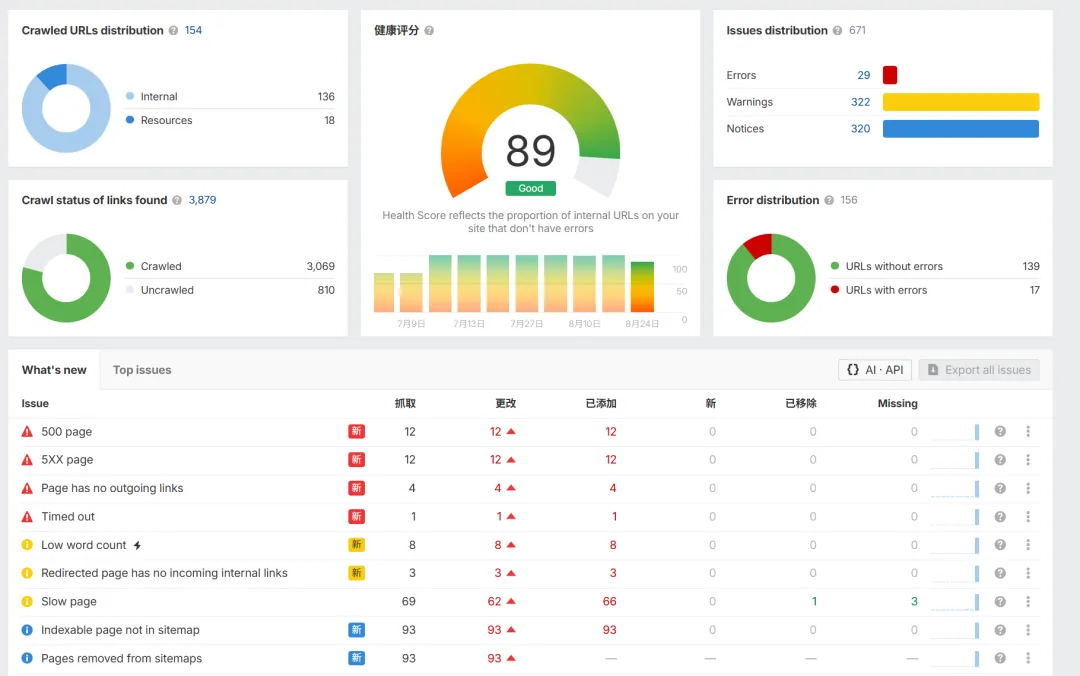Click the help icon beside 健康评分
This screenshot has height=676, width=1080.
(429, 30)
